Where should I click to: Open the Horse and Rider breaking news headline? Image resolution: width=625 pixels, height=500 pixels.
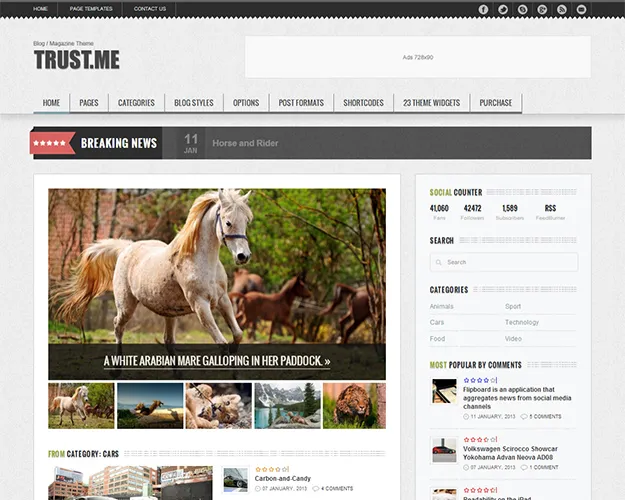click(245, 143)
